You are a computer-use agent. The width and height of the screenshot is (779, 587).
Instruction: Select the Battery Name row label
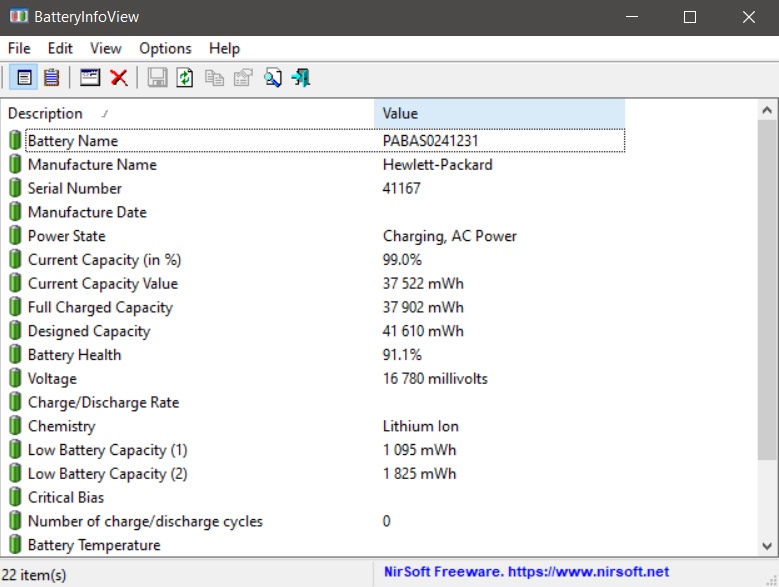tap(73, 141)
